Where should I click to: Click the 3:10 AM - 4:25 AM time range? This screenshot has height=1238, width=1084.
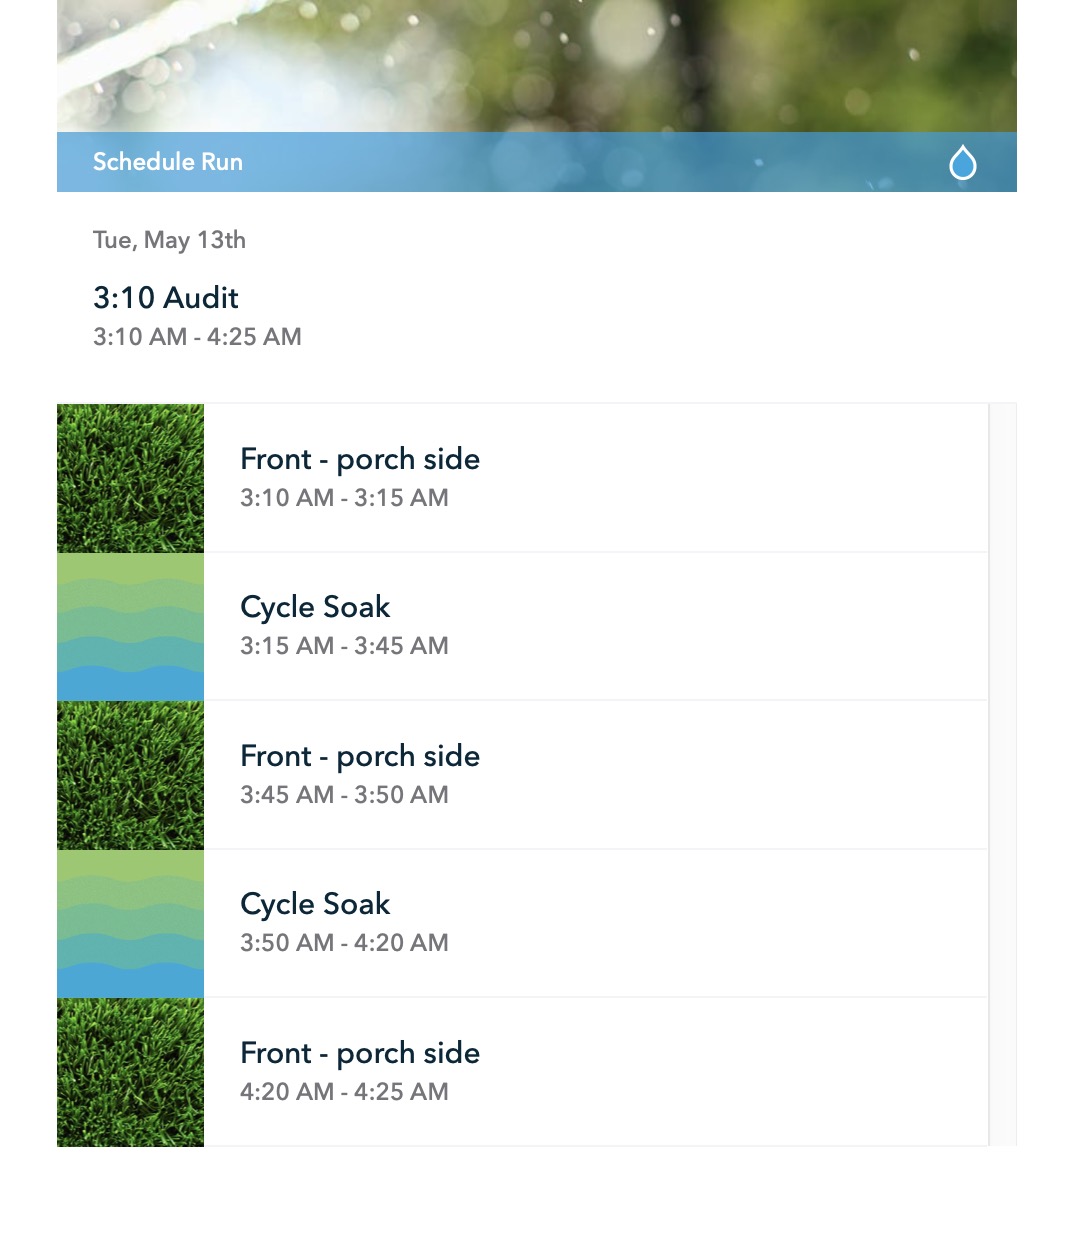pyautogui.click(x=197, y=337)
